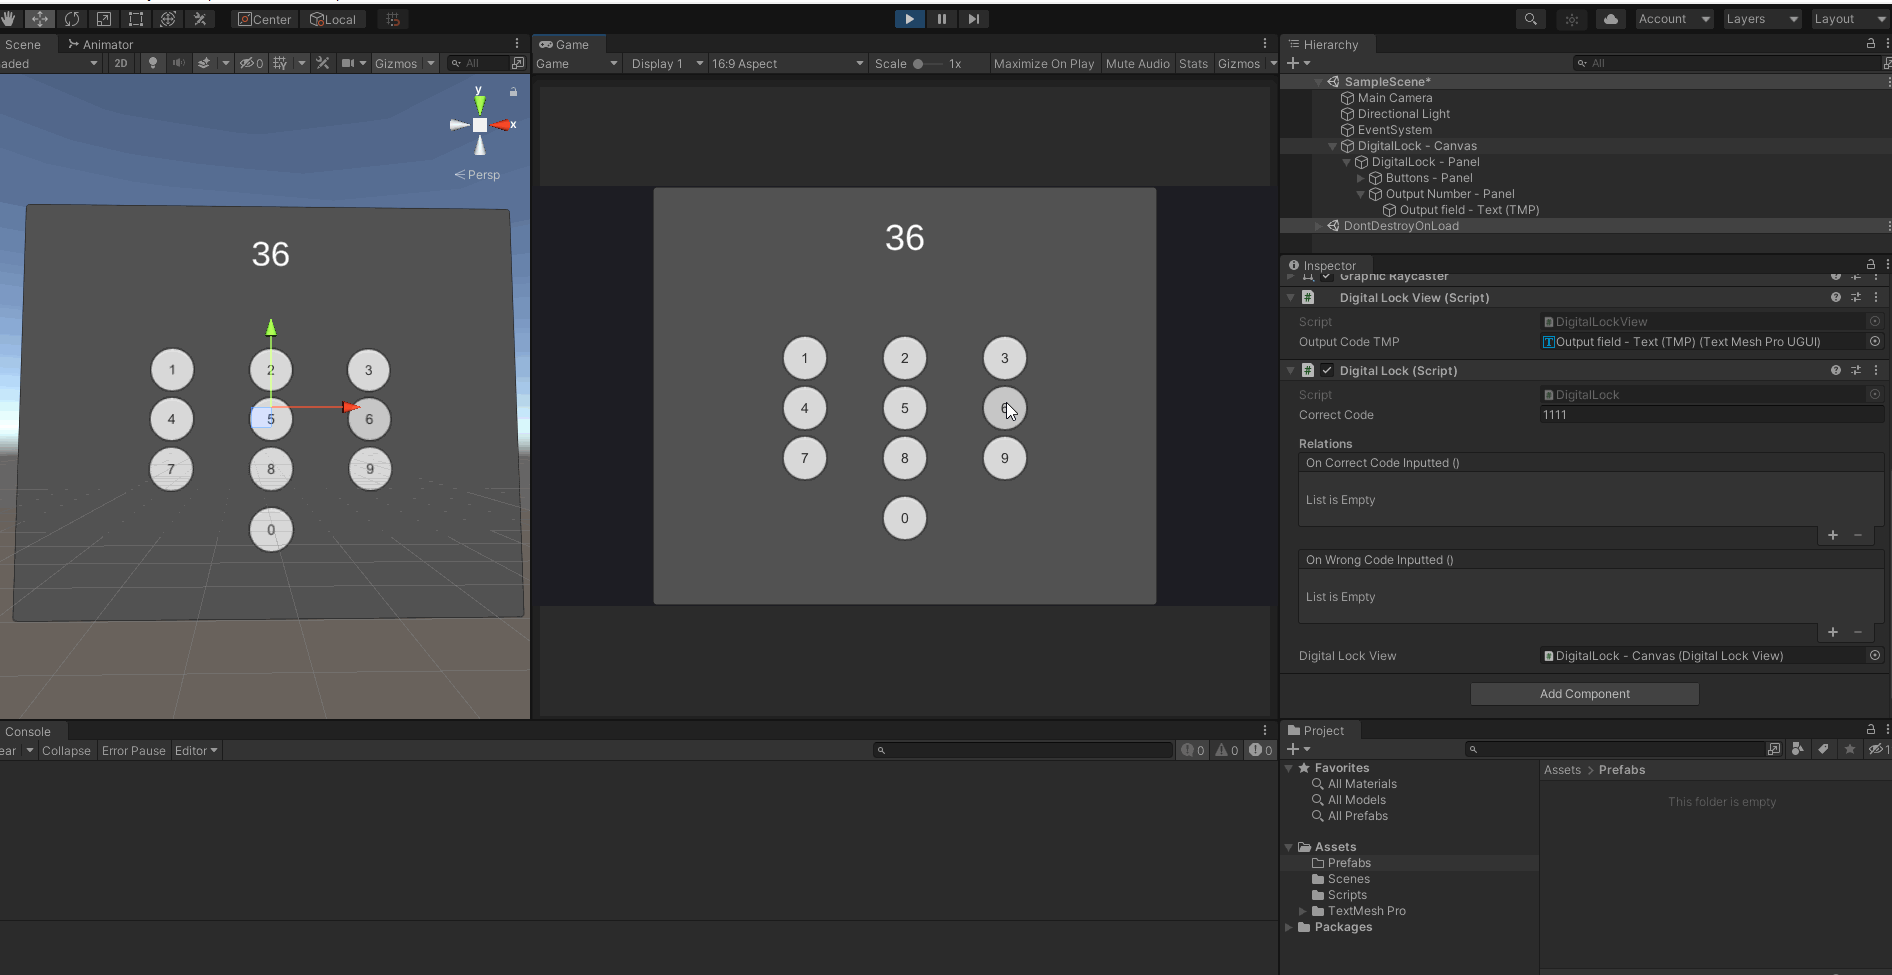Click Collapse button in Console
The width and height of the screenshot is (1892, 975).
pyautogui.click(x=66, y=751)
